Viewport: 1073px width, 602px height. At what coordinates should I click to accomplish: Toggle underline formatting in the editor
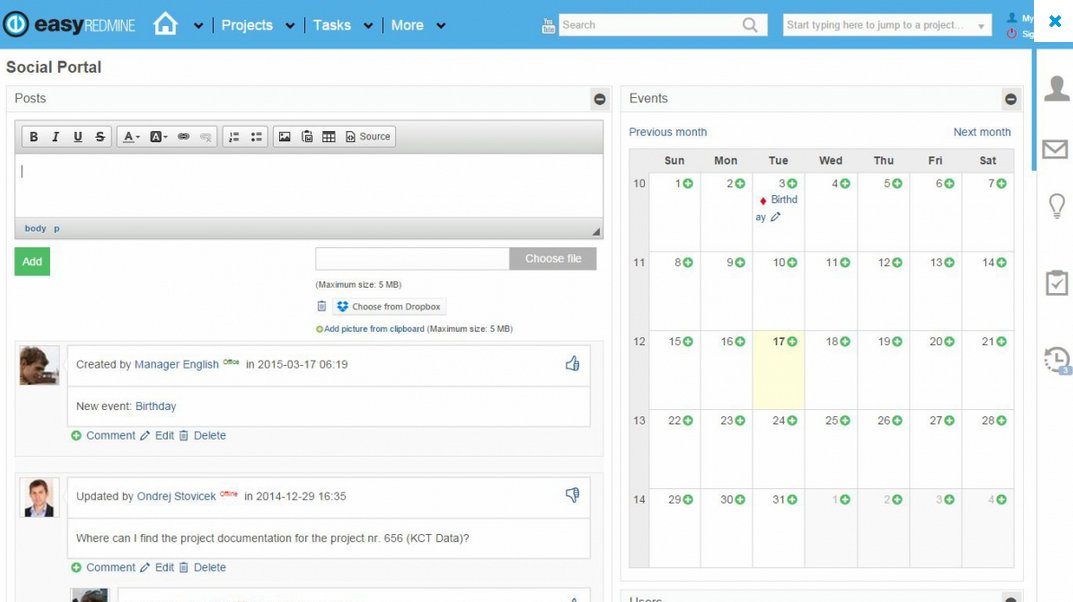click(77, 137)
